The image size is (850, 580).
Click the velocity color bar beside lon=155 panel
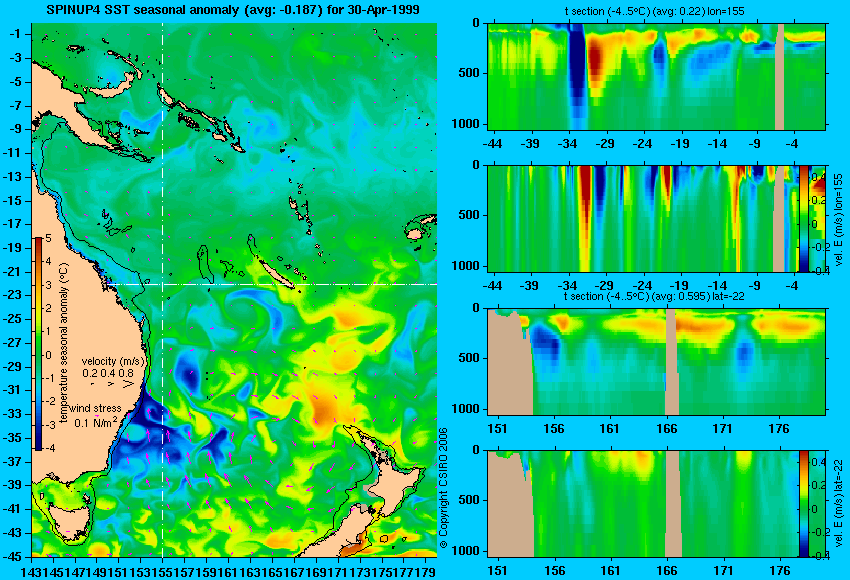(804, 218)
